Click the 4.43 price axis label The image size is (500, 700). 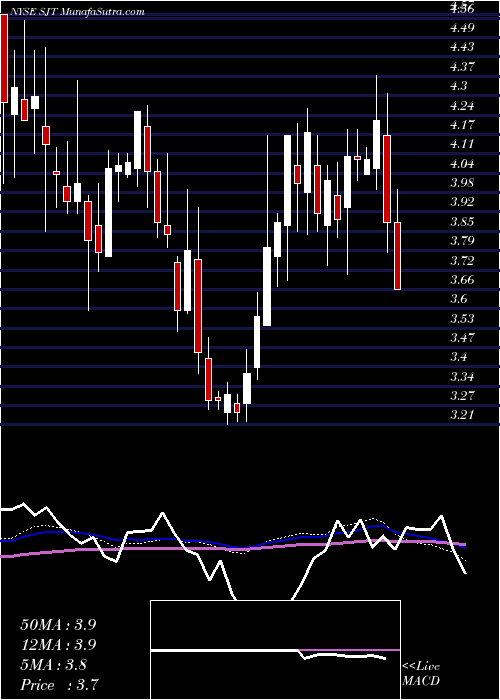tap(462, 47)
